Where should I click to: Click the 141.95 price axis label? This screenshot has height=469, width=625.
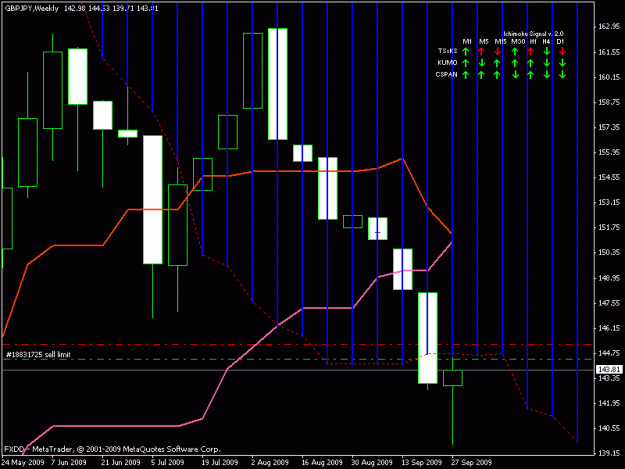[x=609, y=403]
